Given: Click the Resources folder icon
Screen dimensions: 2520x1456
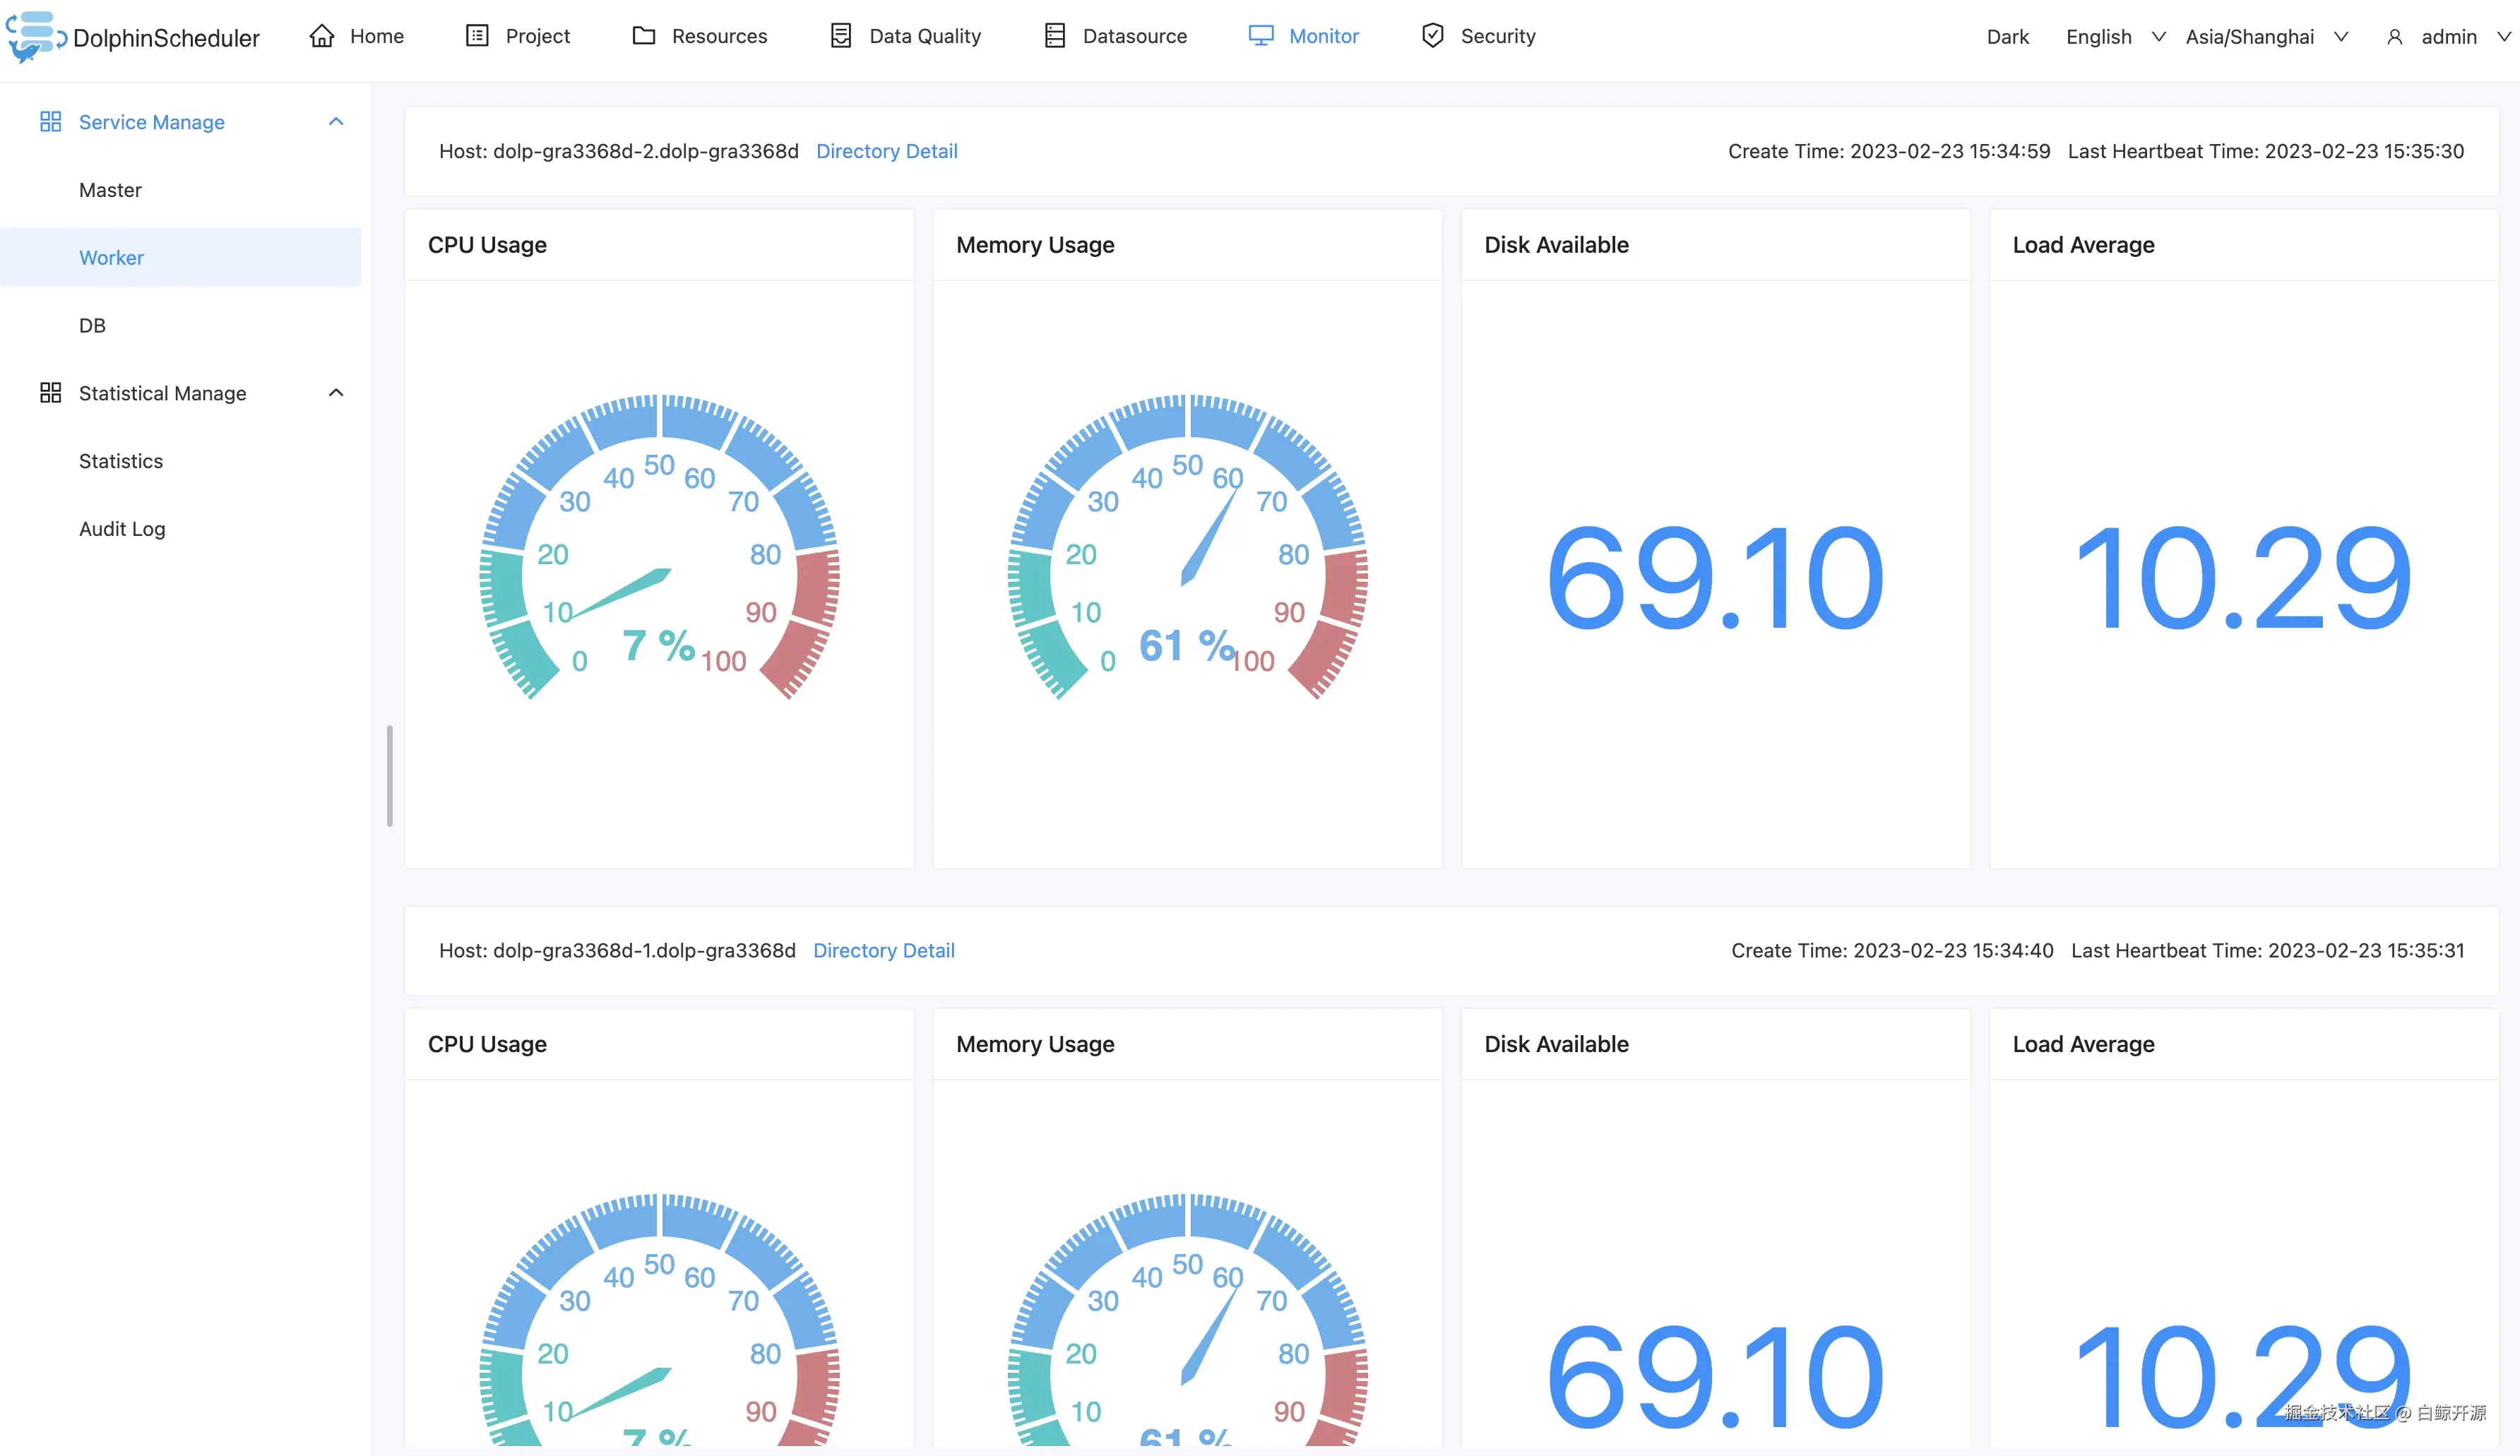Looking at the screenshot, I should click(644, 36).
